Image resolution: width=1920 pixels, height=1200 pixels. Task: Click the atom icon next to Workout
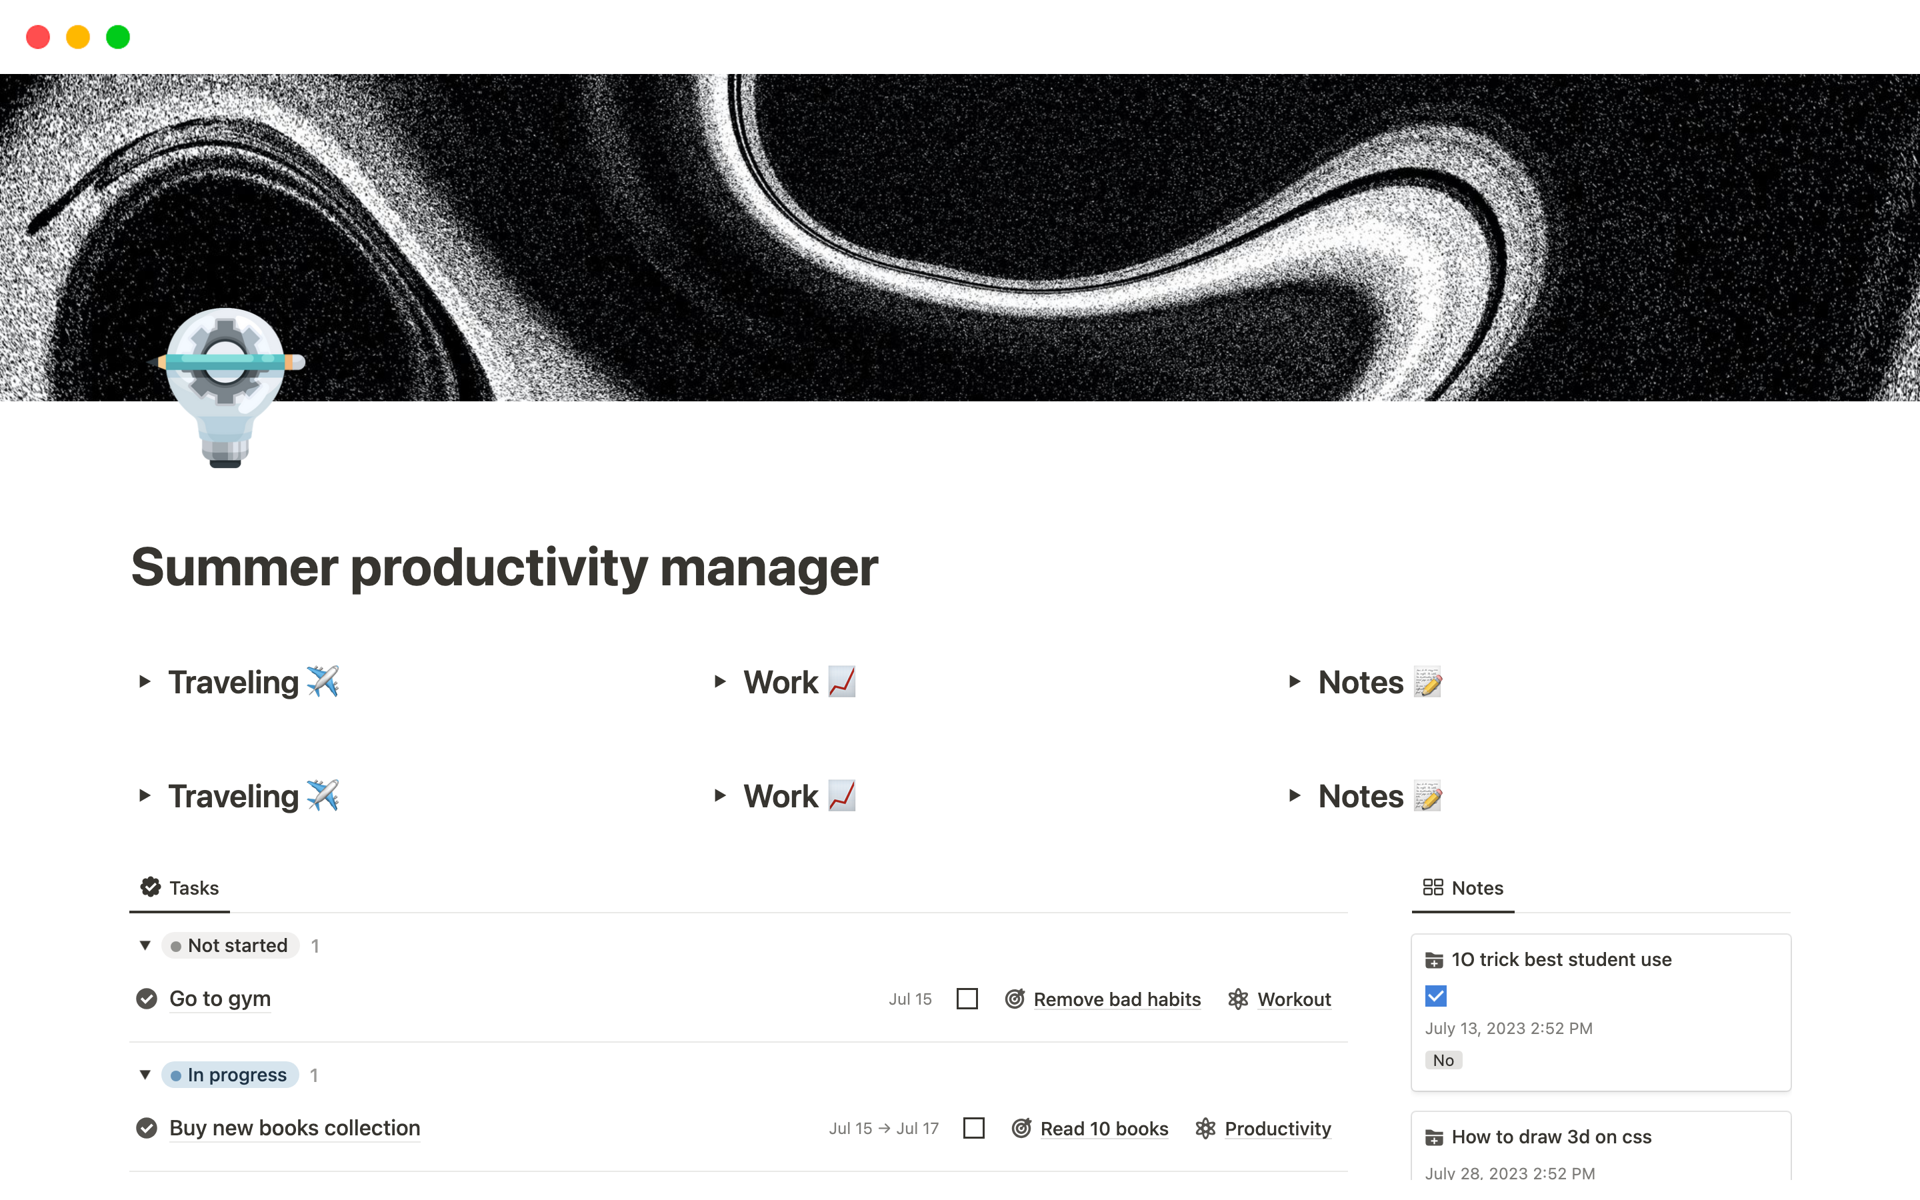pos(1238,999)
